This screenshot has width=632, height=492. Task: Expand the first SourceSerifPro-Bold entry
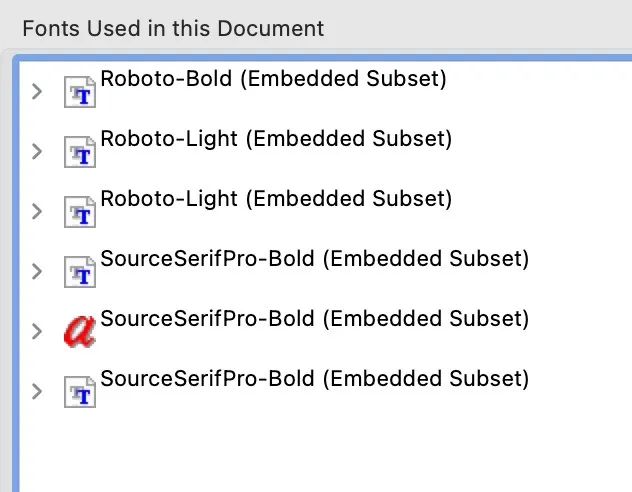tap(37, 271)
